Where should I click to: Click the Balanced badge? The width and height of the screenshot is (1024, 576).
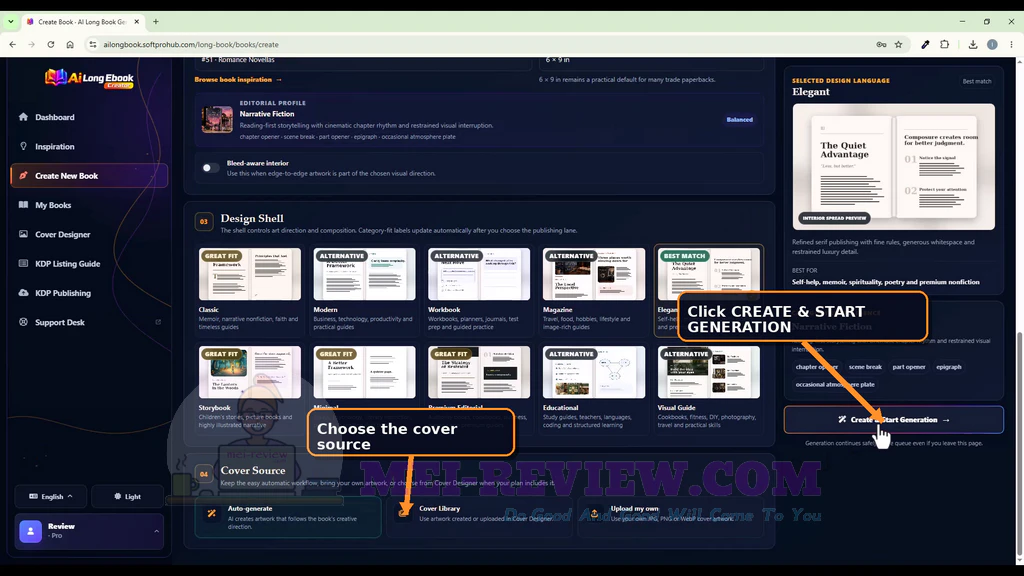(739, 120)
